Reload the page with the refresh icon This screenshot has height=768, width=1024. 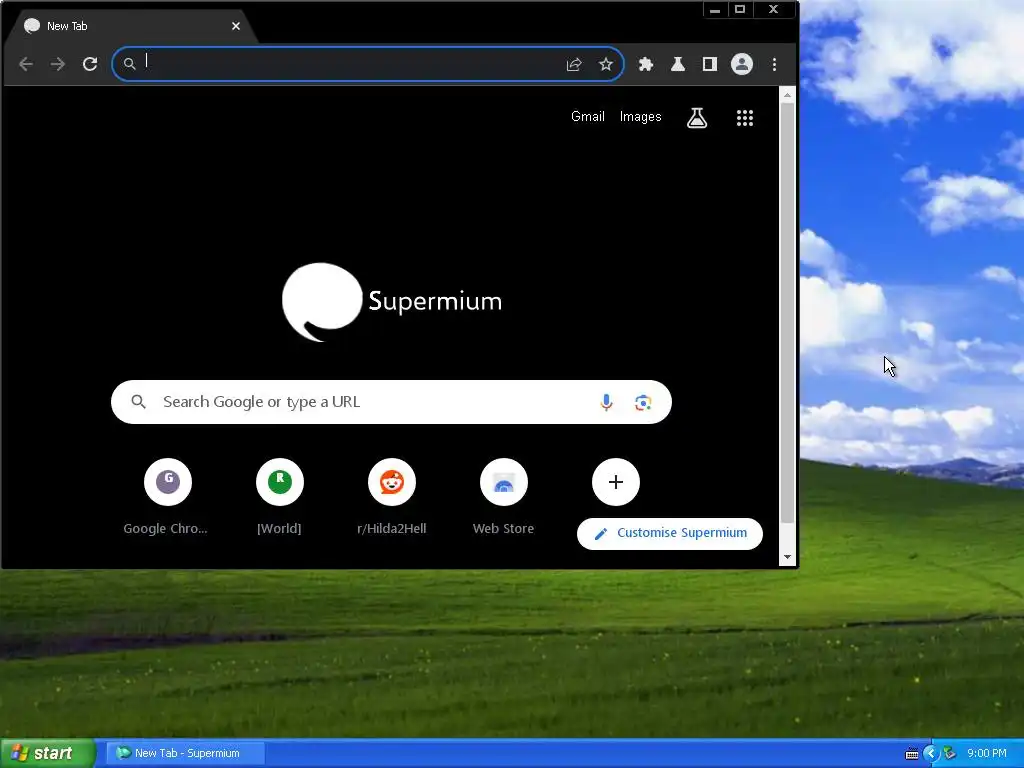point(90,64)
